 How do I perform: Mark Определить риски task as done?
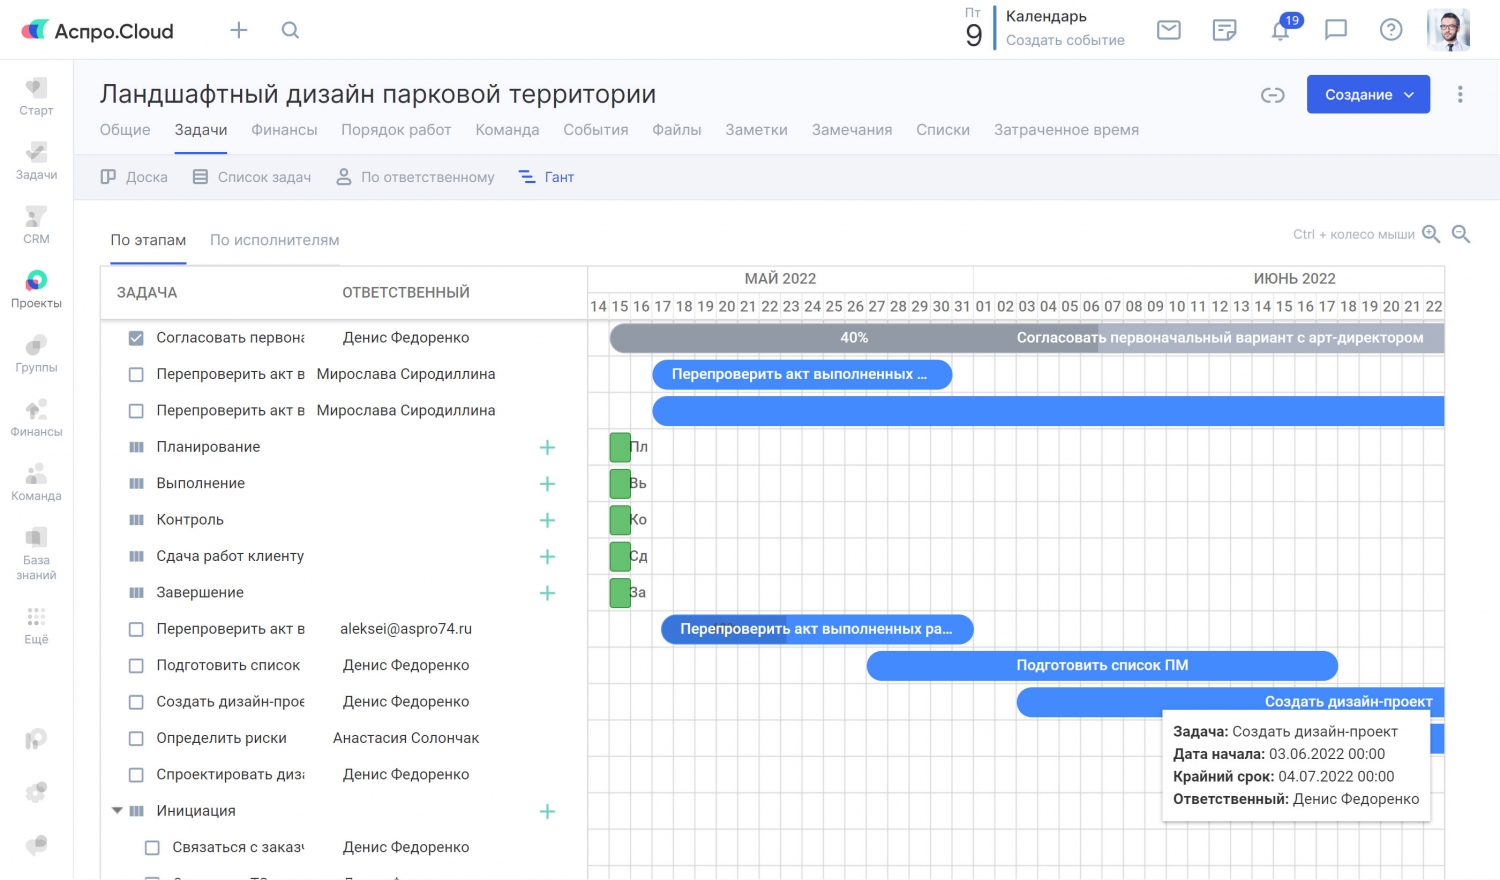click(136, 739)
